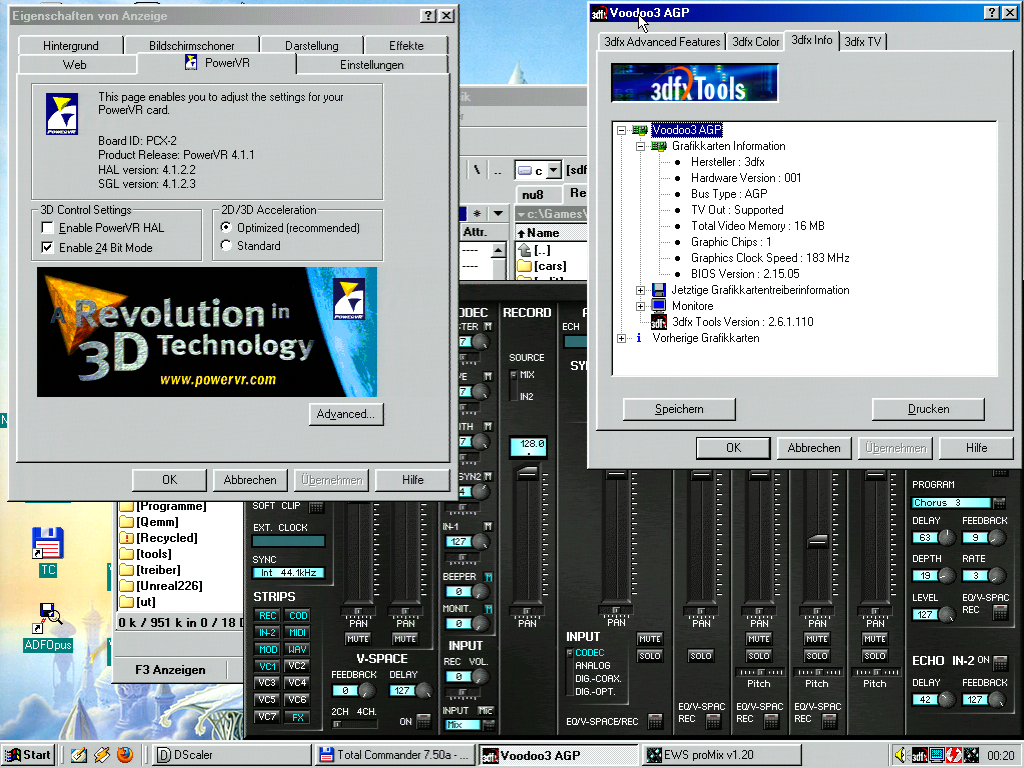Select the Optimized (recommended) acceleration option
Viewport: 1024px width, 768px height.
coord(226,227)
